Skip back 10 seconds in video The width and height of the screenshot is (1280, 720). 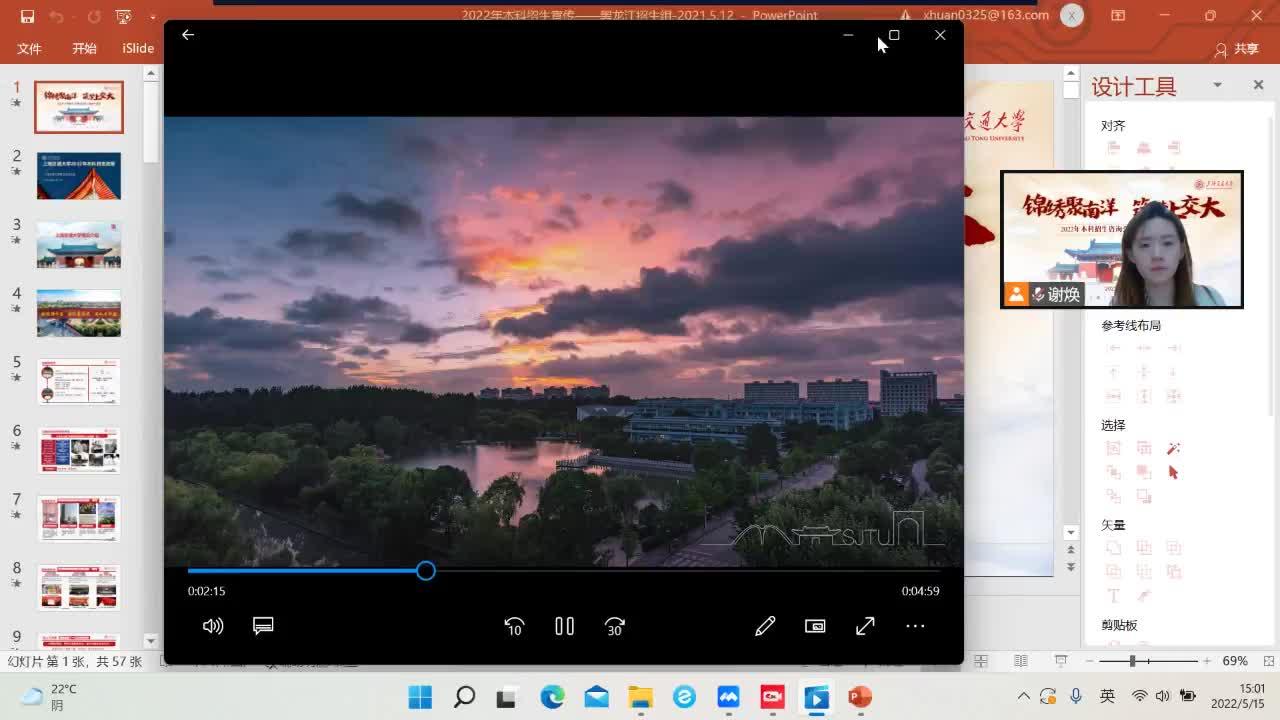coord(514,626)
